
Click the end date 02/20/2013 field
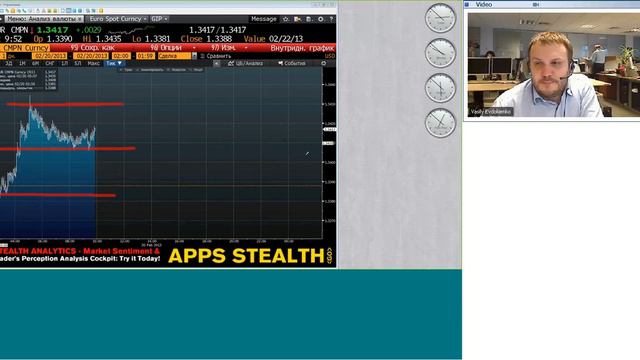[x=91, y=56]
